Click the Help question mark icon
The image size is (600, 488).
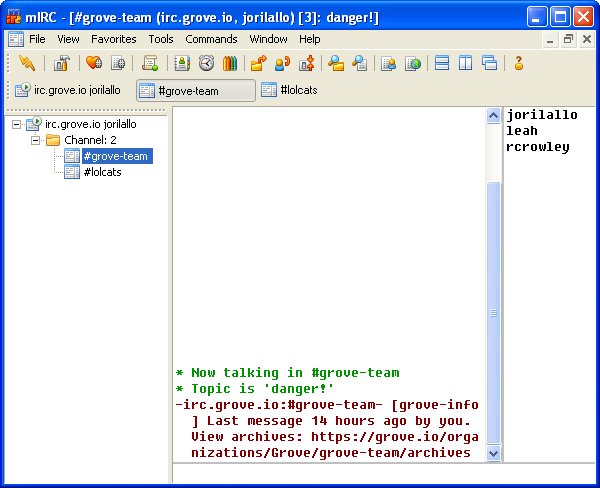tap(519, 63)
